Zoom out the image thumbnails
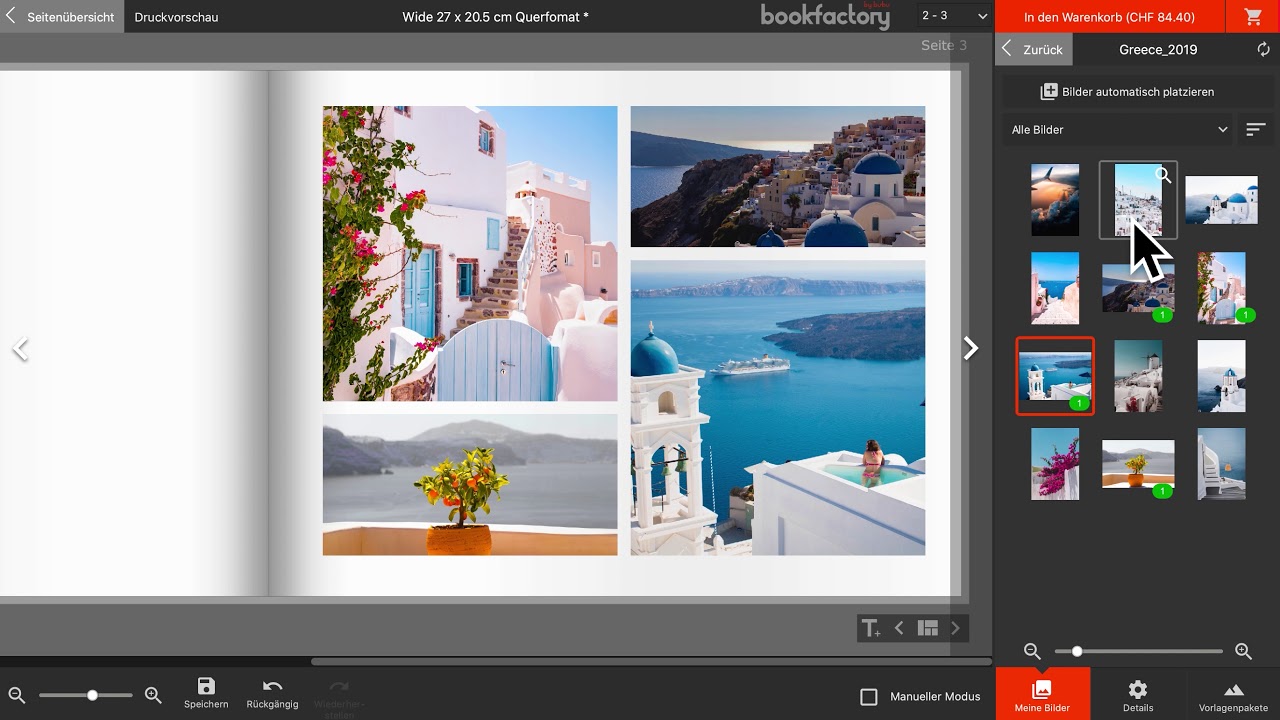 click(1032, 651)
